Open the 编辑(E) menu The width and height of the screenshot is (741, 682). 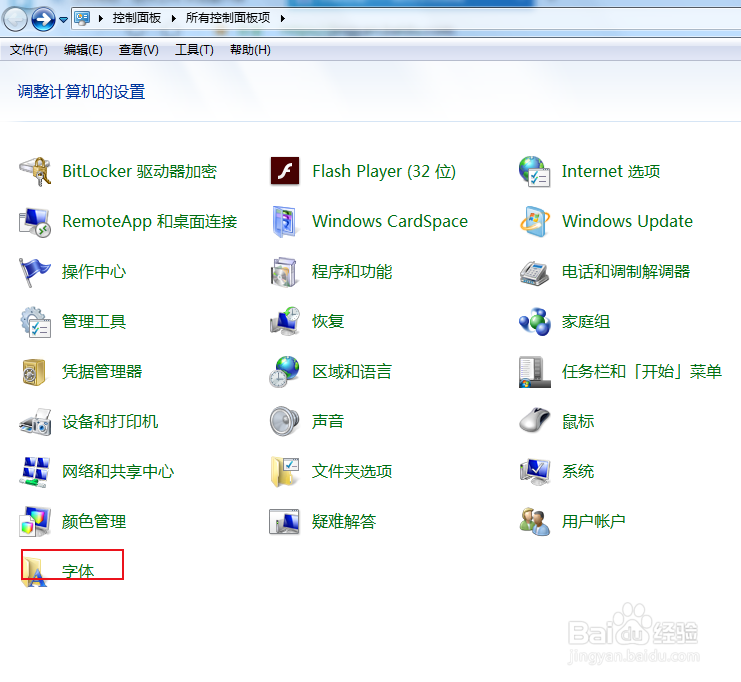click(83, 50)
